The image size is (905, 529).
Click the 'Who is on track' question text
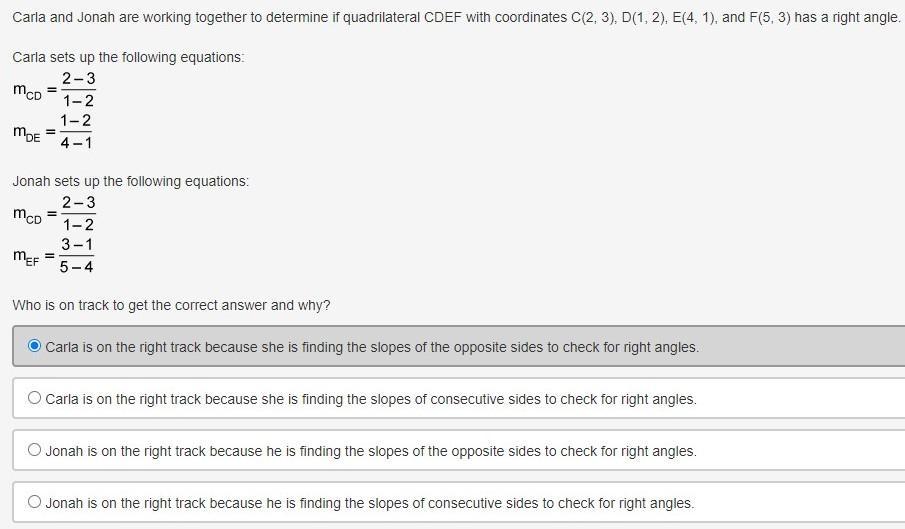[x=171, y=305]
